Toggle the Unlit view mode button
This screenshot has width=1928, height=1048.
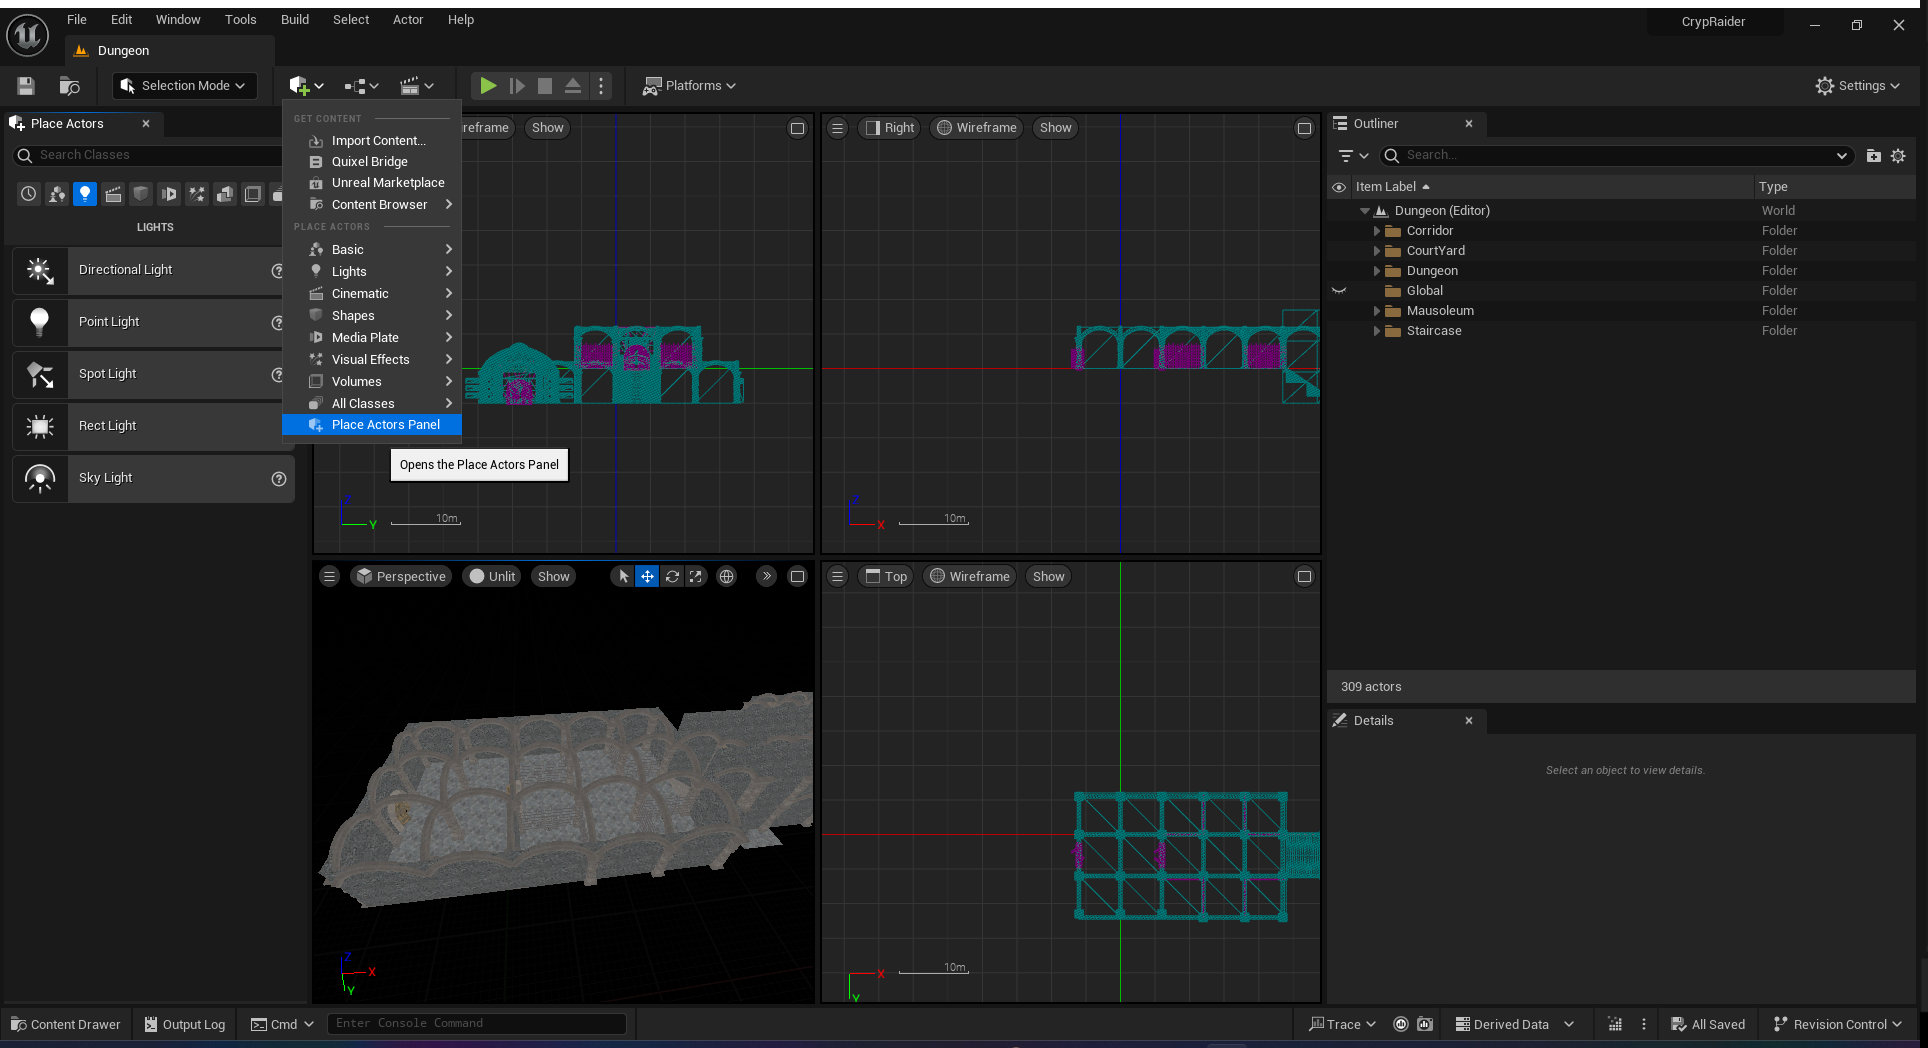(x=492, y=576)
